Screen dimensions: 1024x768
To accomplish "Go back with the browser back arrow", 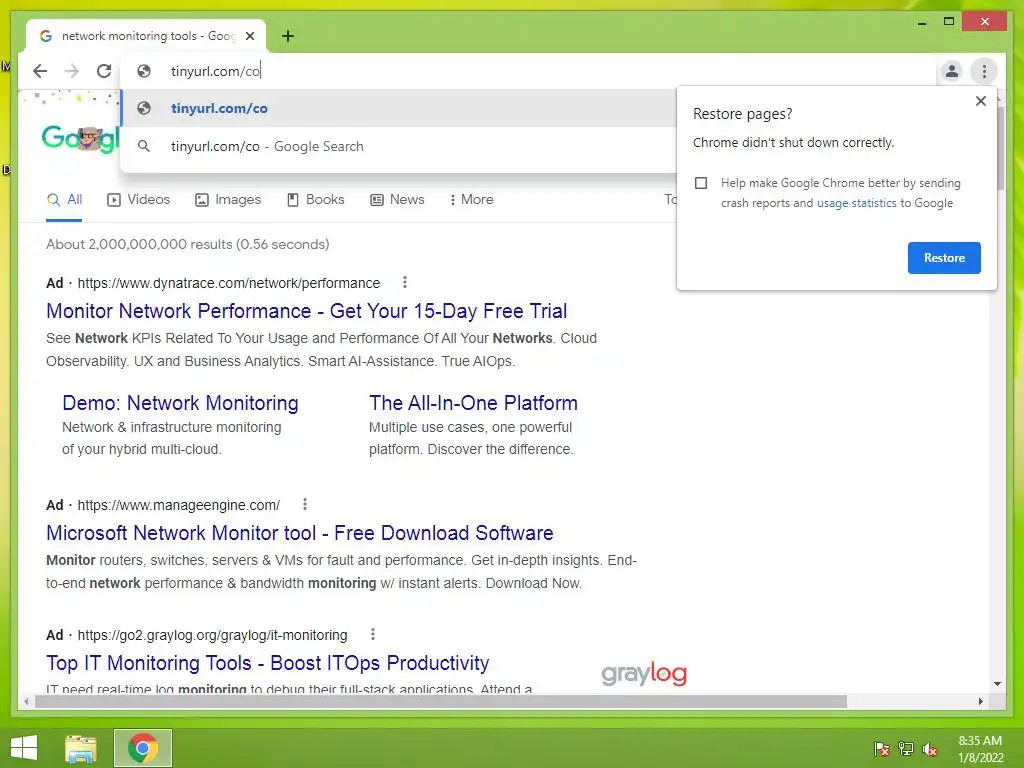I will coord(40,71).
